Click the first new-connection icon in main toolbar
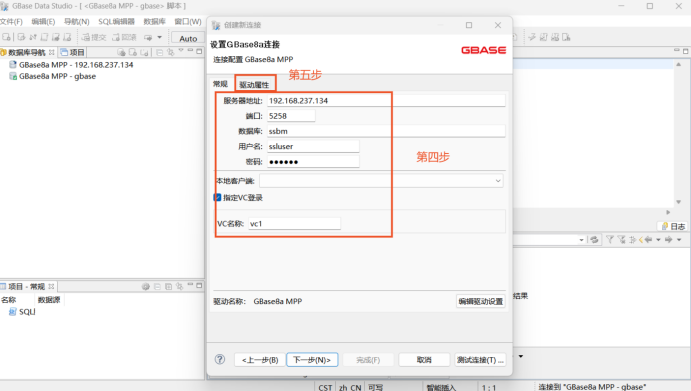The image size is (691, 391). 6,37
